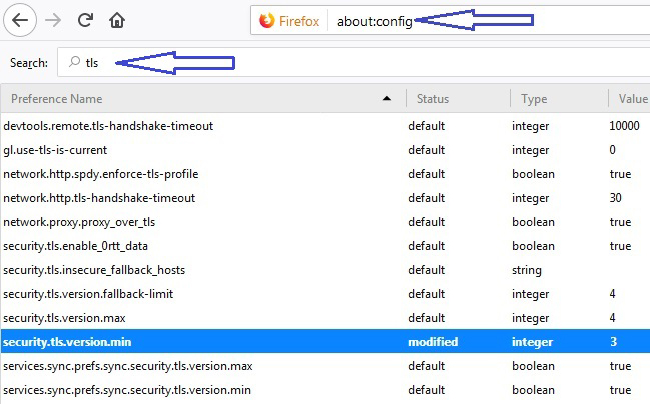Go to the home page icon
650x404 pixels.
[117, 20]
